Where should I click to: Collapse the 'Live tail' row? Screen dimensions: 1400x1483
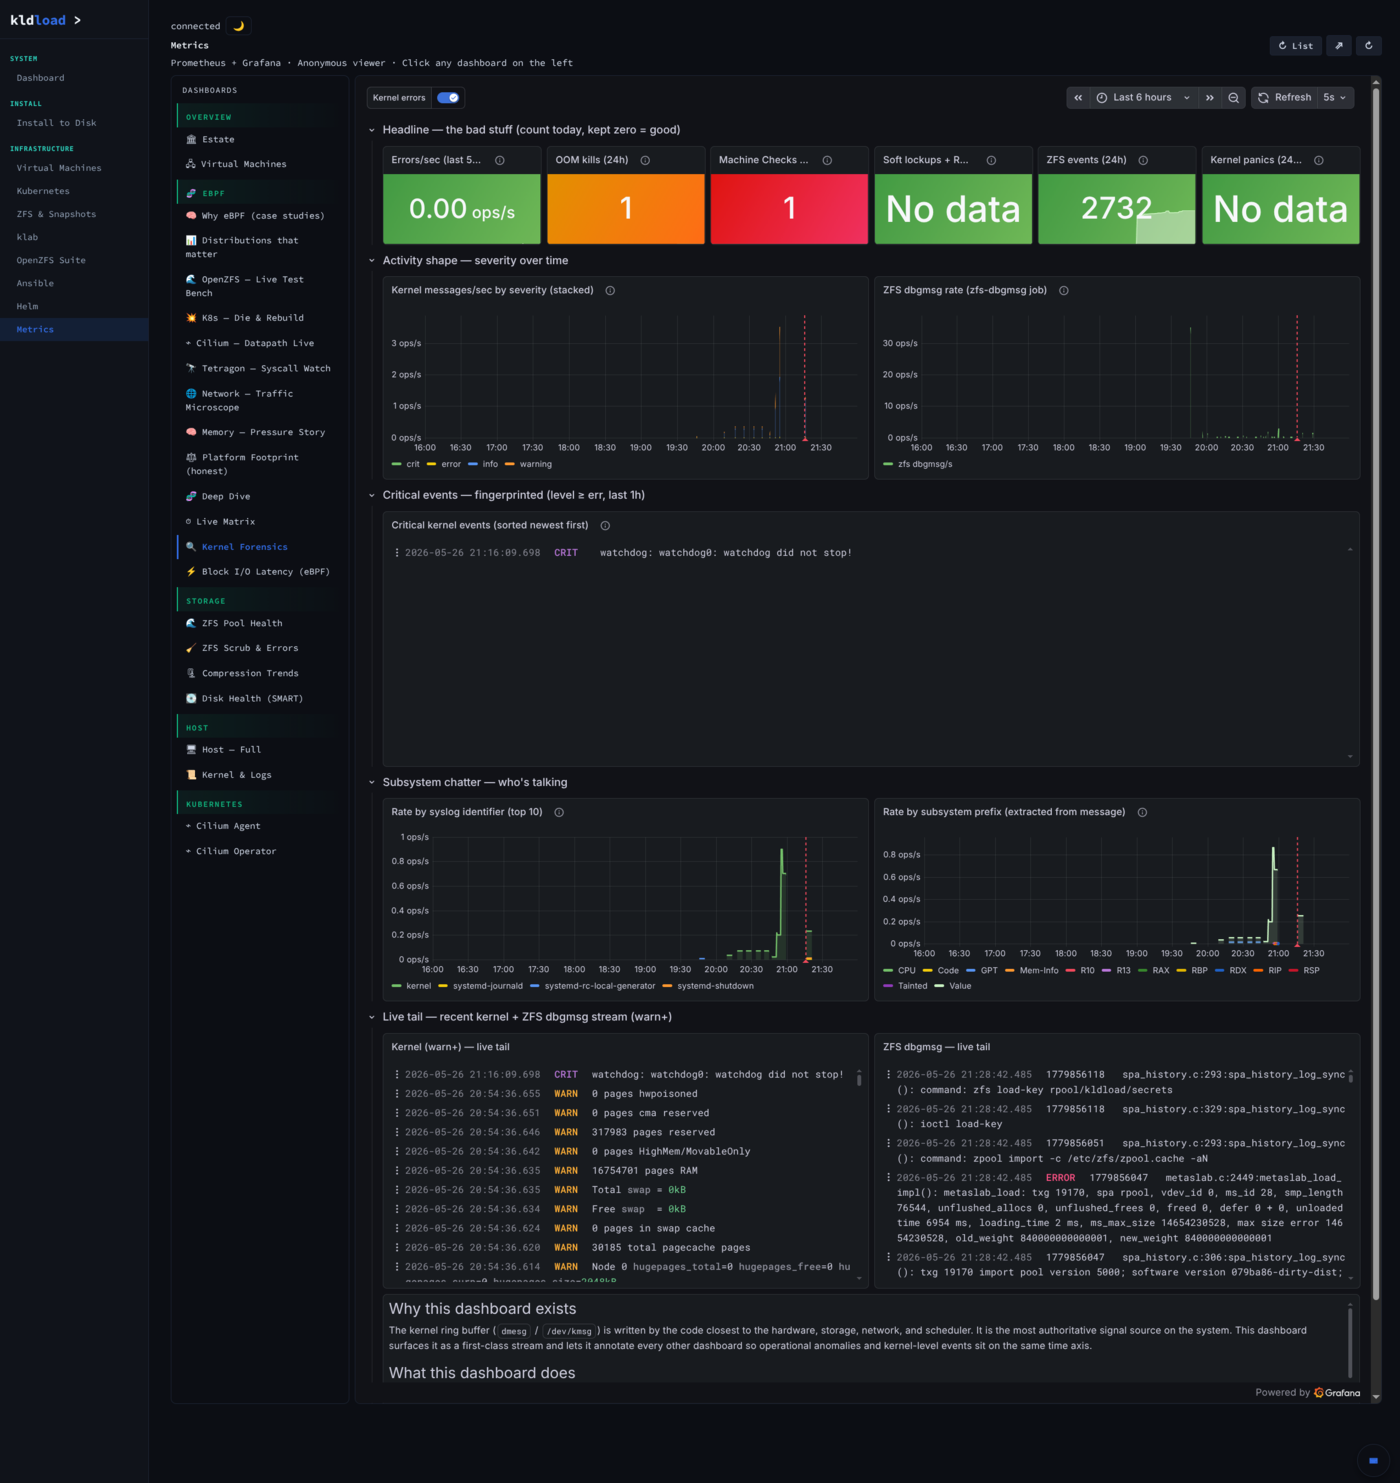pyautogui.click(x=372, y=1018)
